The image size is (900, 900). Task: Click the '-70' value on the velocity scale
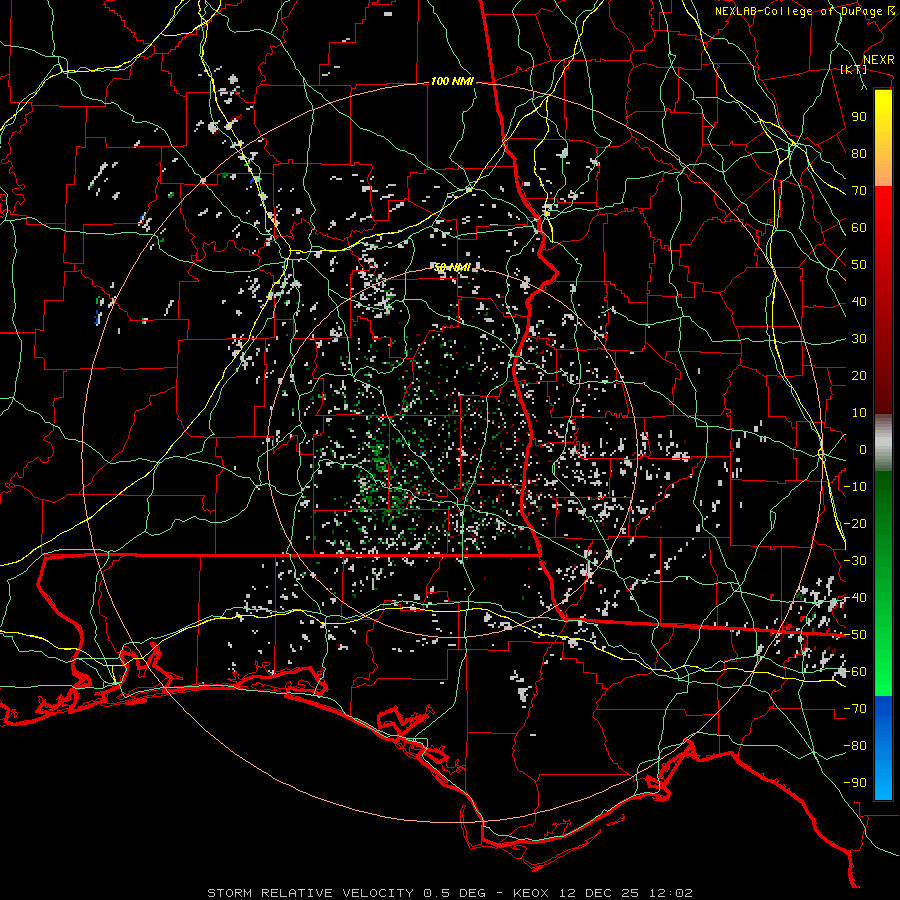coord(855,709)
